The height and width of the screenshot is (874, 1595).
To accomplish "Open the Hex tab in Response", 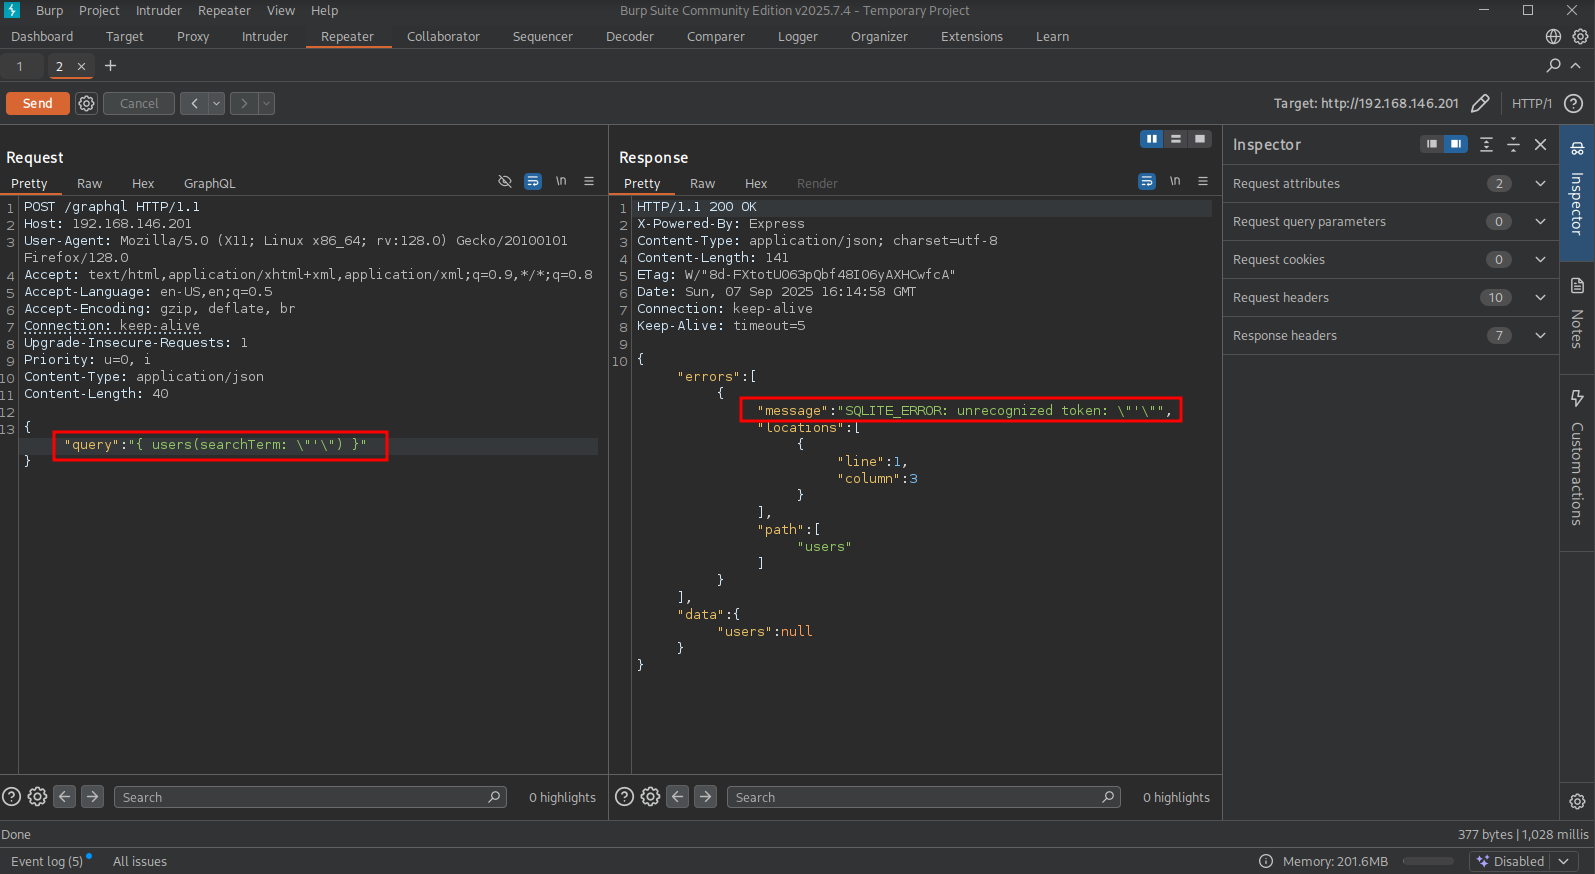I will coord(755,184).
